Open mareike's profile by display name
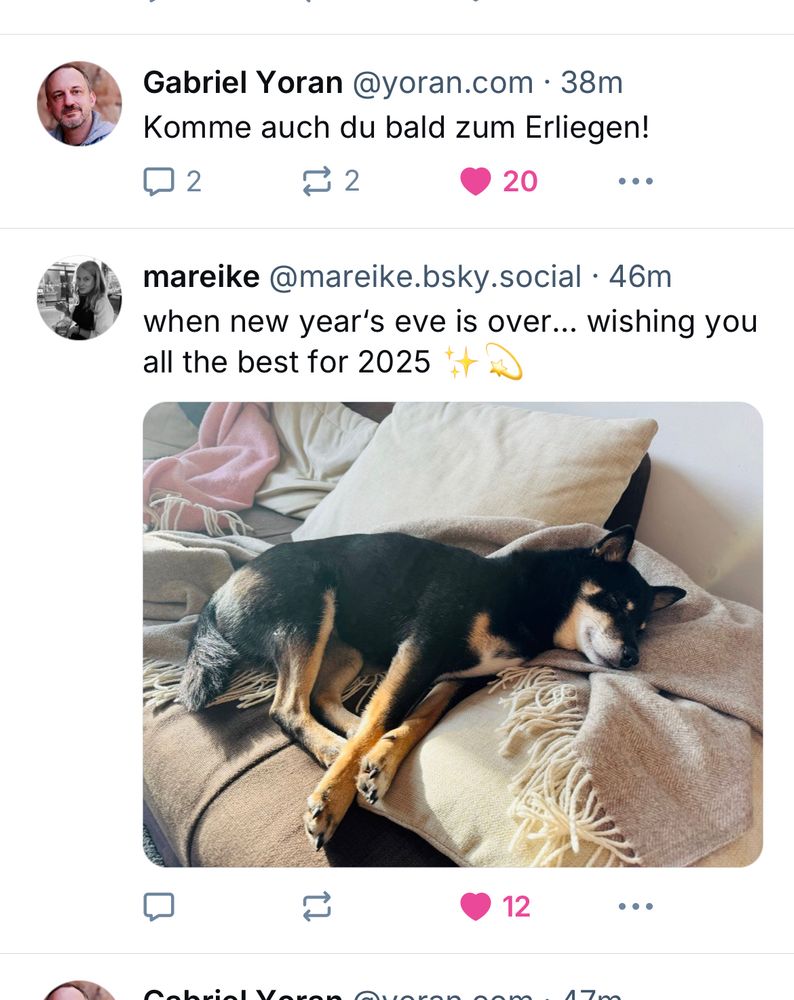This screenshot has width=794, height=1000. pyautogui.click(x=202, y=277)
